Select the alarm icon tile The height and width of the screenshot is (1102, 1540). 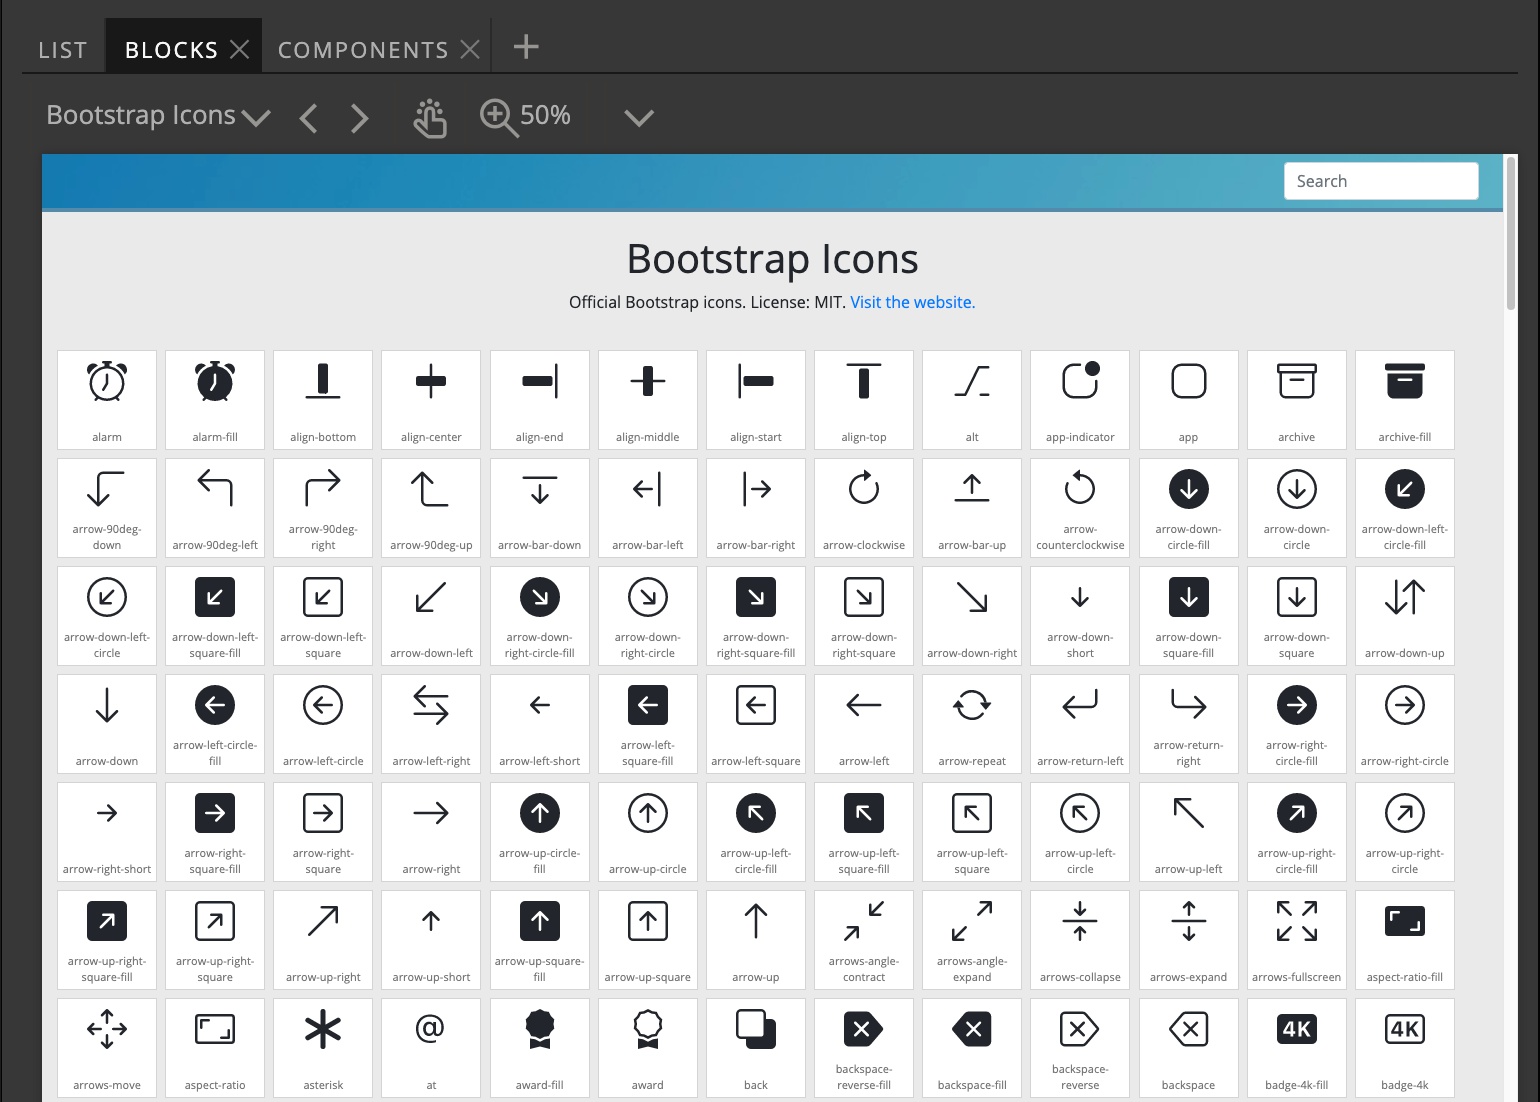(107, 400)
